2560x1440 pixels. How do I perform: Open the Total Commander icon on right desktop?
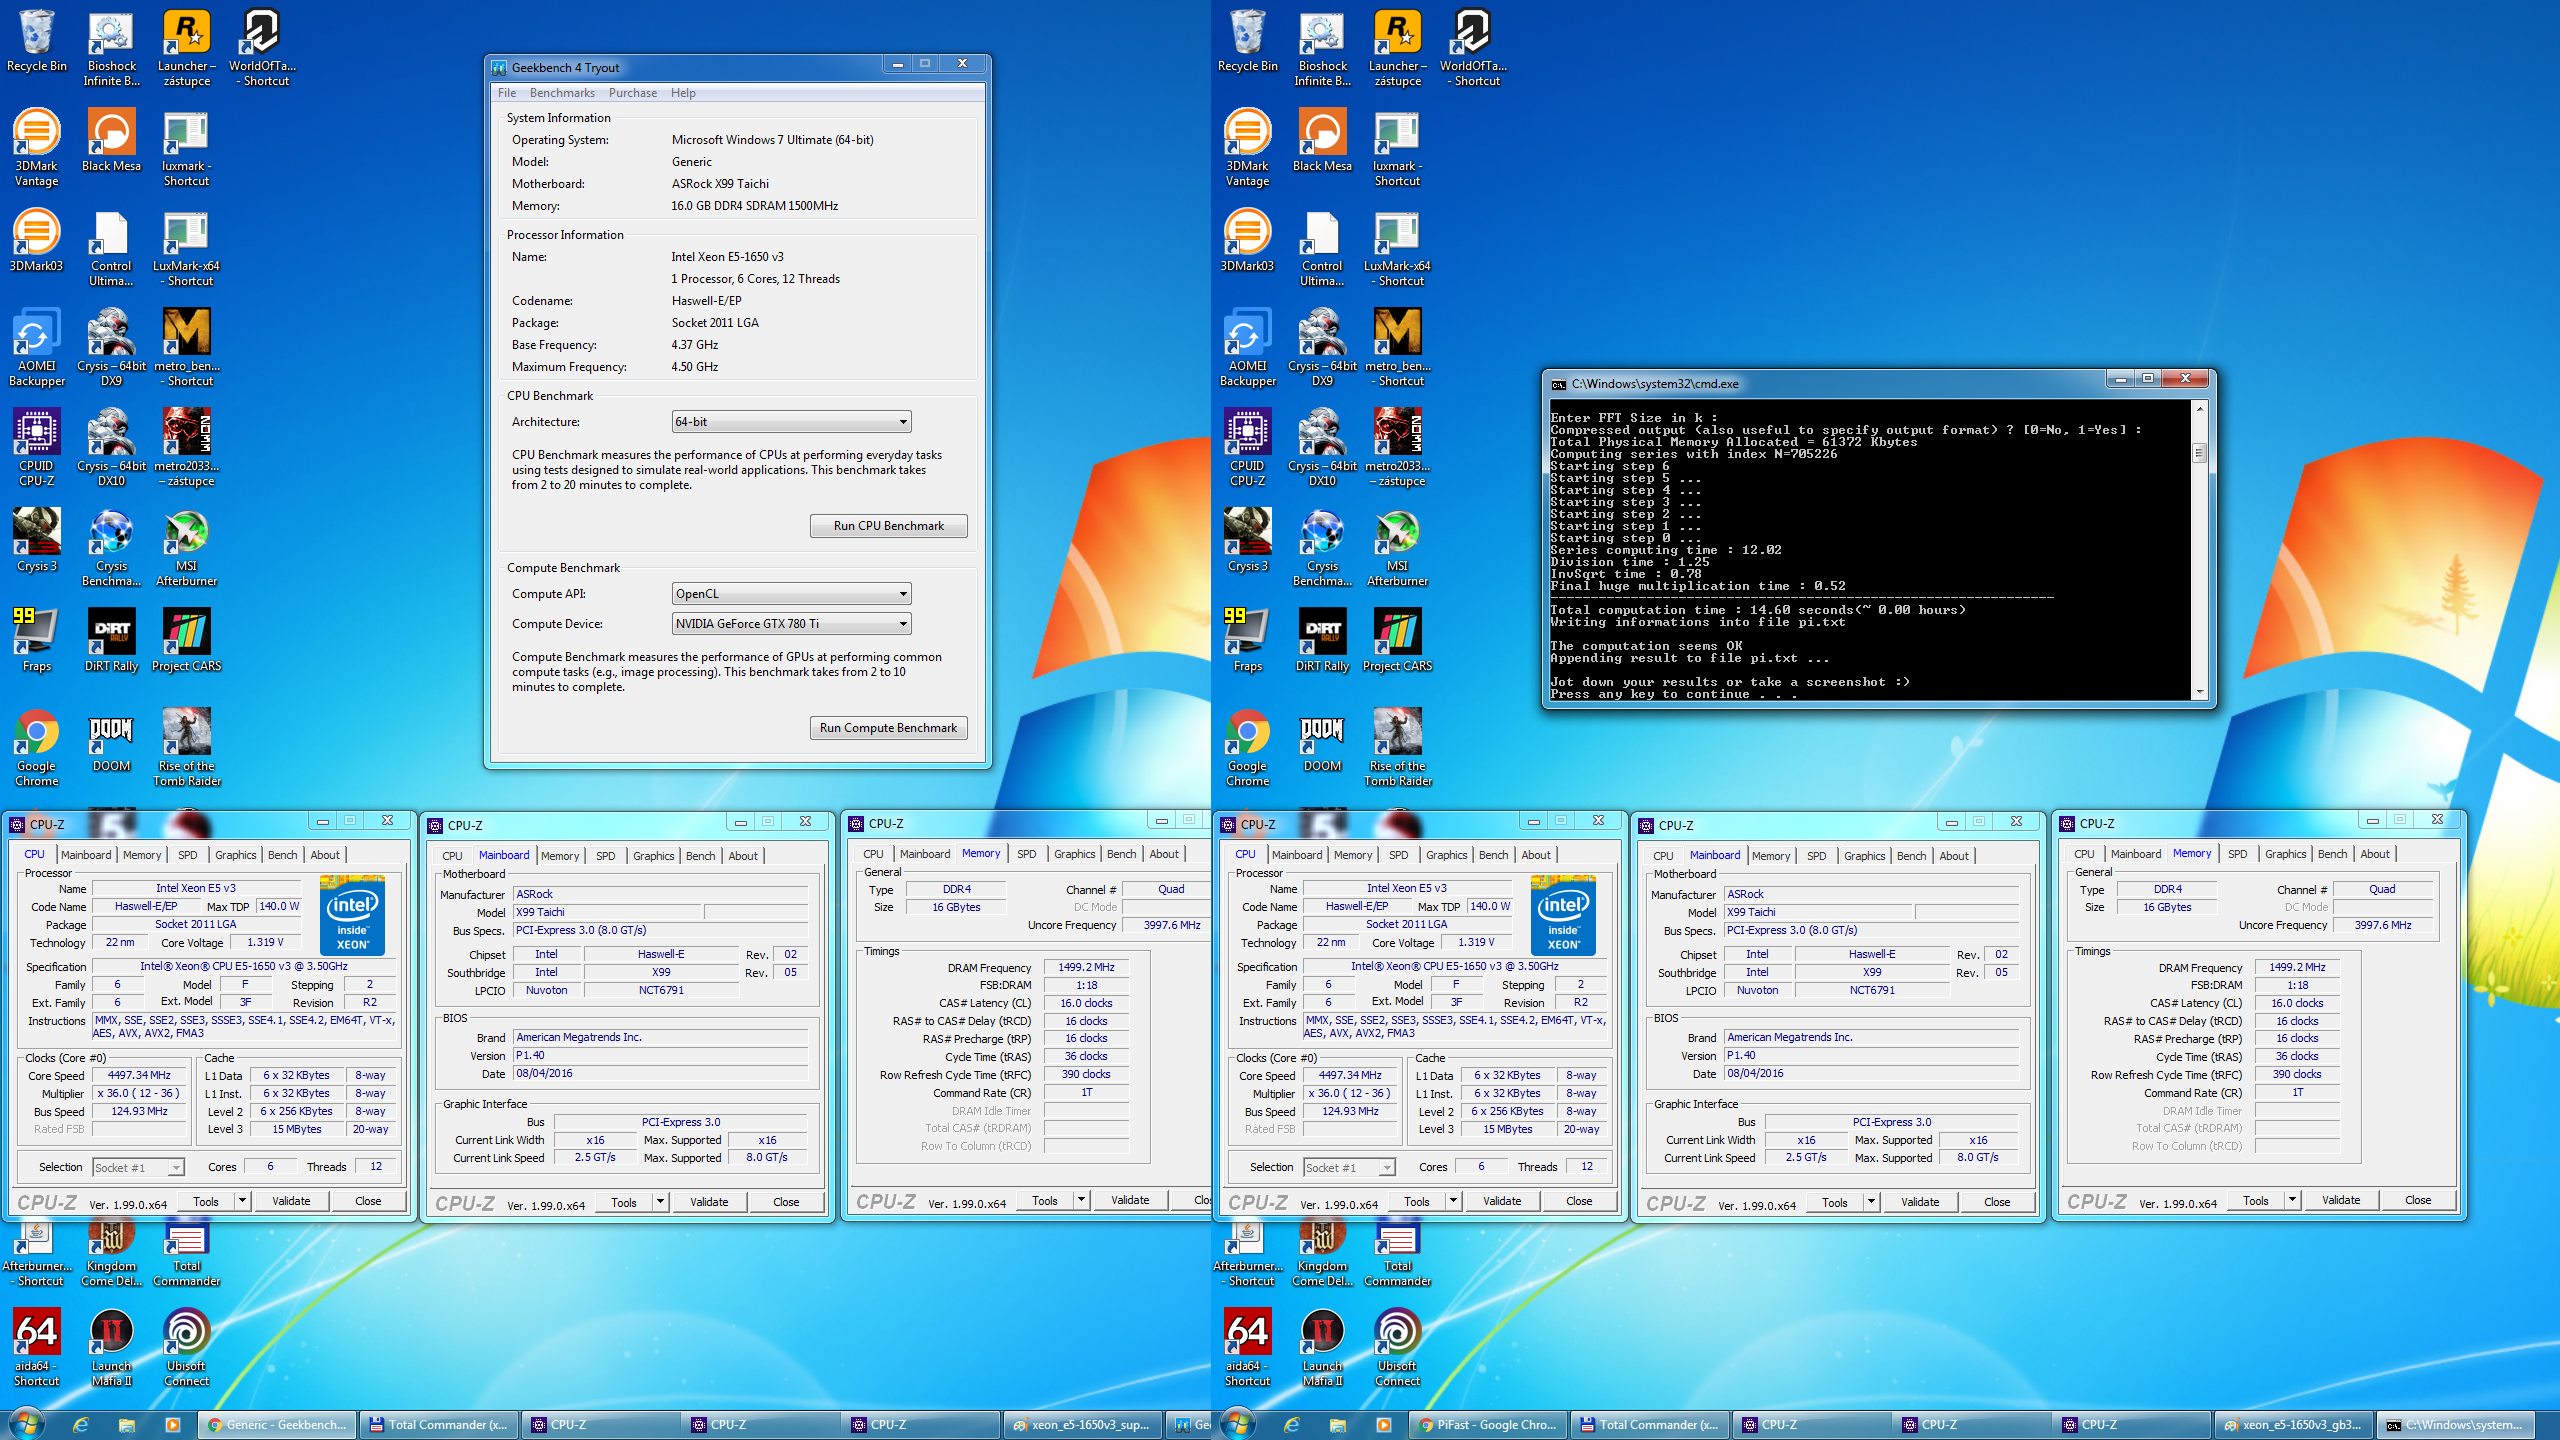(1397, 1255)
